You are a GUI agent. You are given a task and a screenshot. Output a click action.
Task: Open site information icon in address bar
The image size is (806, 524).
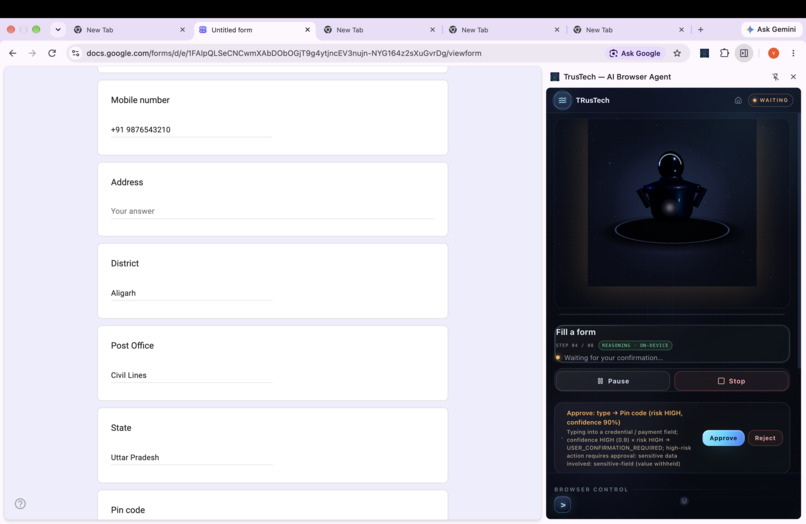pos(76,53)
